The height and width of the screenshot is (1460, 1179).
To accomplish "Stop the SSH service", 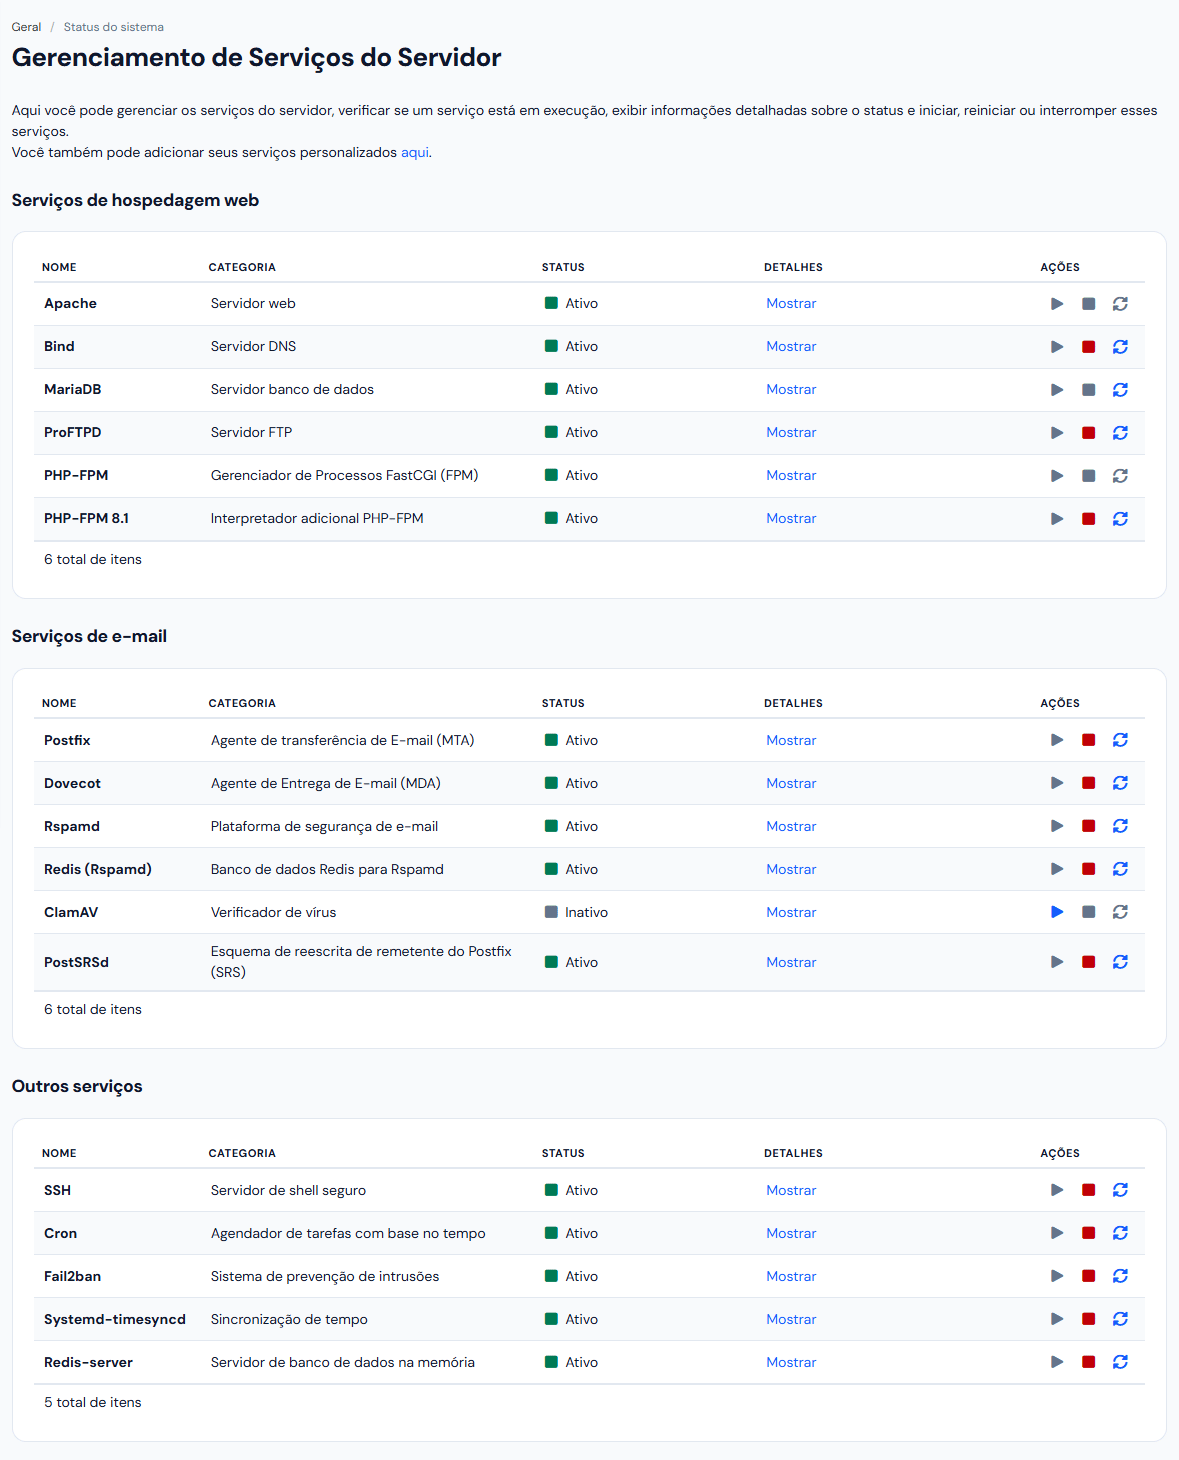I will pyautogui.click(x=1089, y=1190).
